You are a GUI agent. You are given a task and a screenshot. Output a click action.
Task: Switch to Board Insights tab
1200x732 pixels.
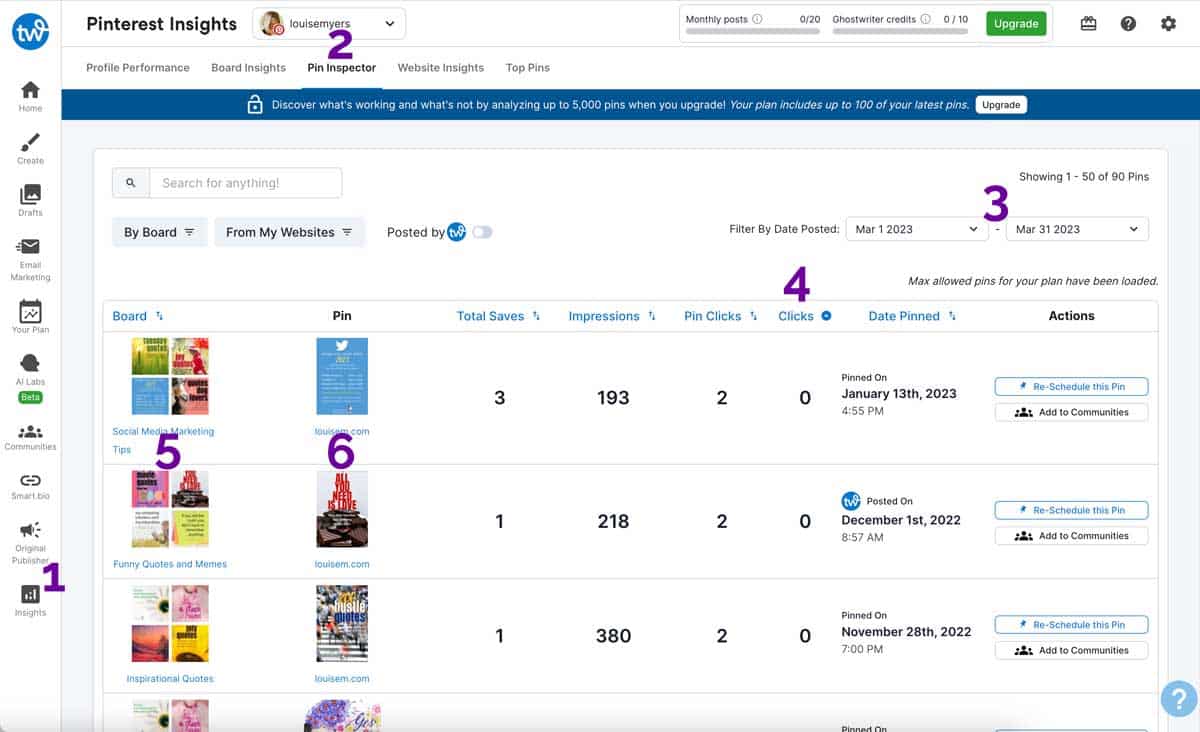(248, 68)
